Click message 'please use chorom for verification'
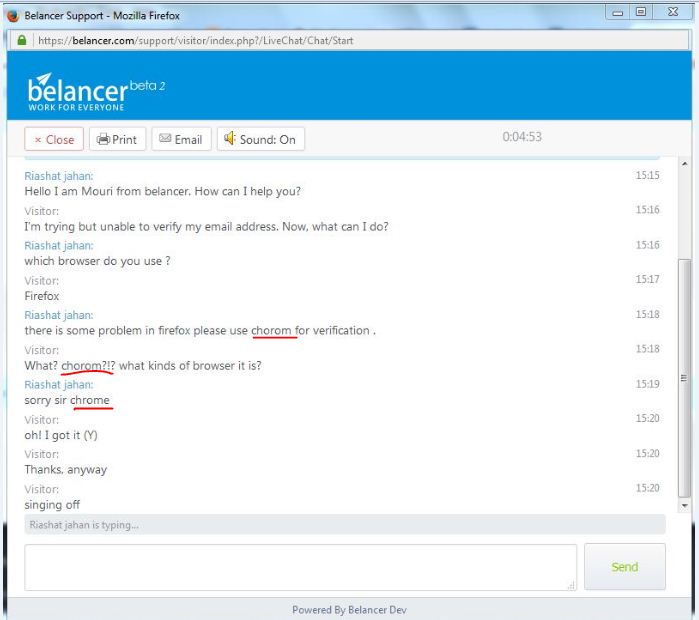The height and width of the screenshot is (620, 699). (200, 331)
